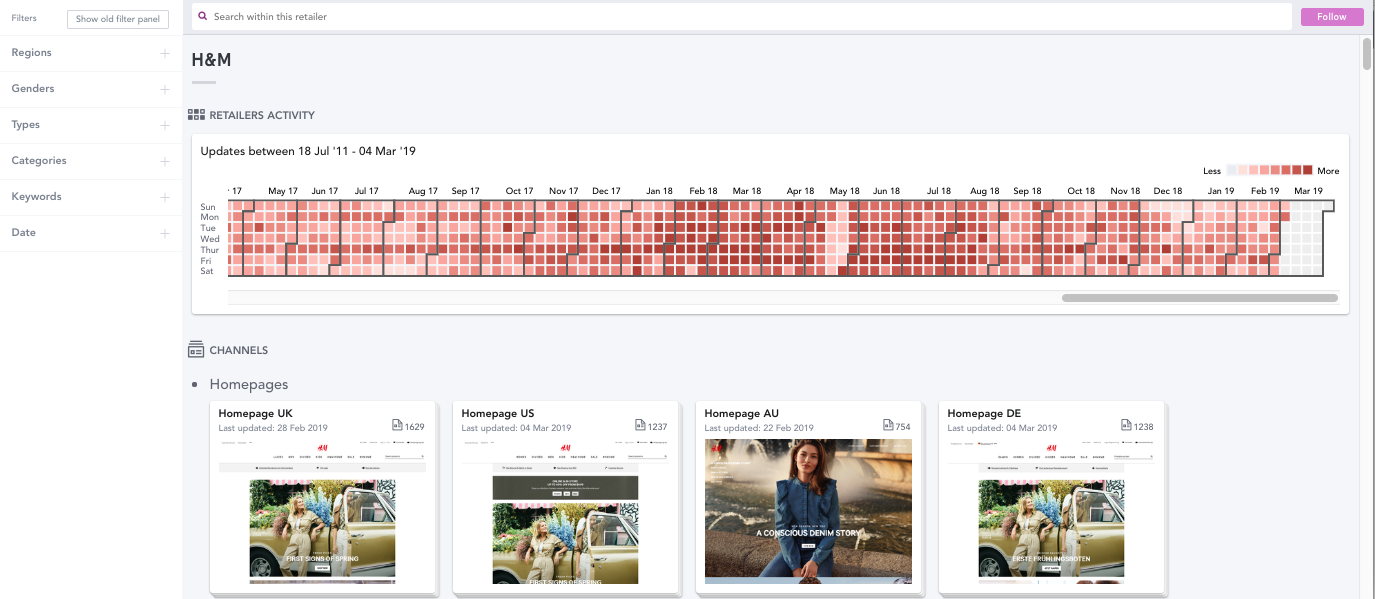Click the search magnifier icon
Image resolution: width=1375 pixels, height=599 pixels.
pyautogui.click(x=203, y=16)
